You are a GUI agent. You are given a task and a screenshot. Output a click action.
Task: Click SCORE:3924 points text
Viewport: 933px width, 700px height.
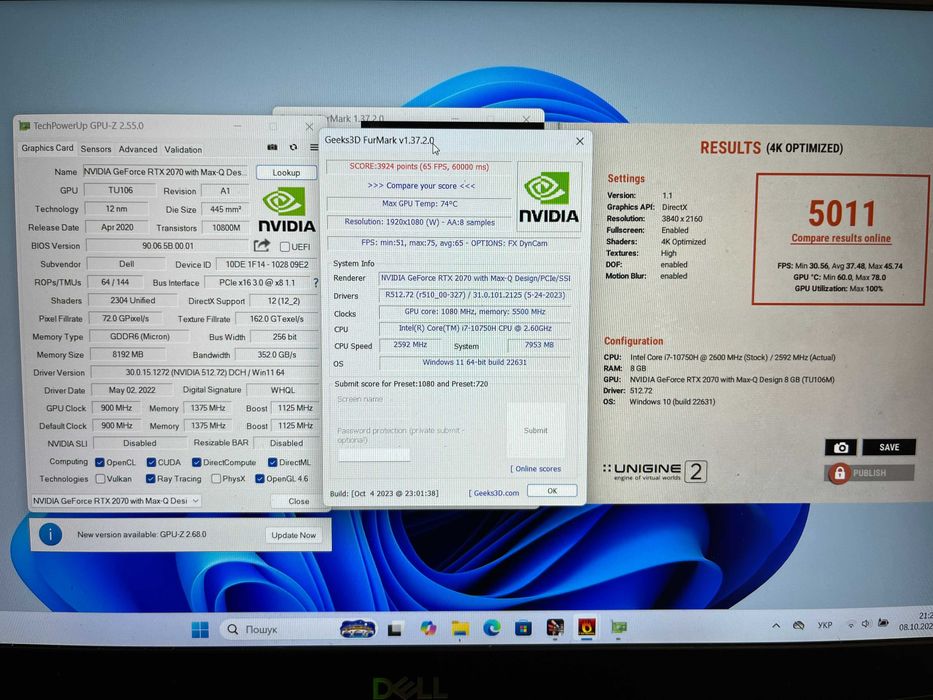pyautogui.click(x=419, y=167)
